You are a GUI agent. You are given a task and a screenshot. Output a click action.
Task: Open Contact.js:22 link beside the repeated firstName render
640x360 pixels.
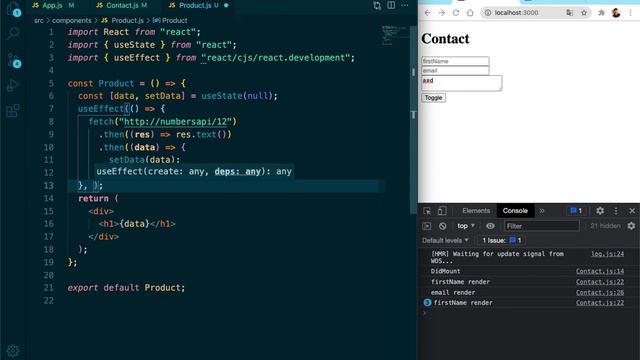600,303
